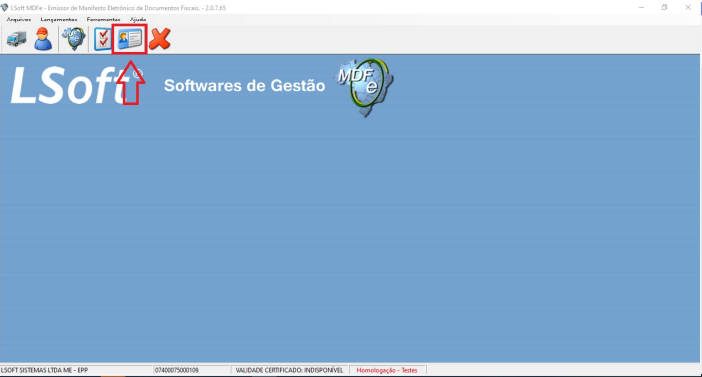
Task: Open the red checklist toolbar icon
Action: [103, 39]
